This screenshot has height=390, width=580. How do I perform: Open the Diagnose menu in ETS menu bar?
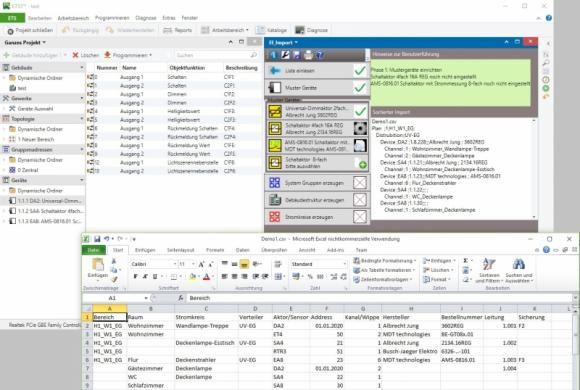coord(146,18)
